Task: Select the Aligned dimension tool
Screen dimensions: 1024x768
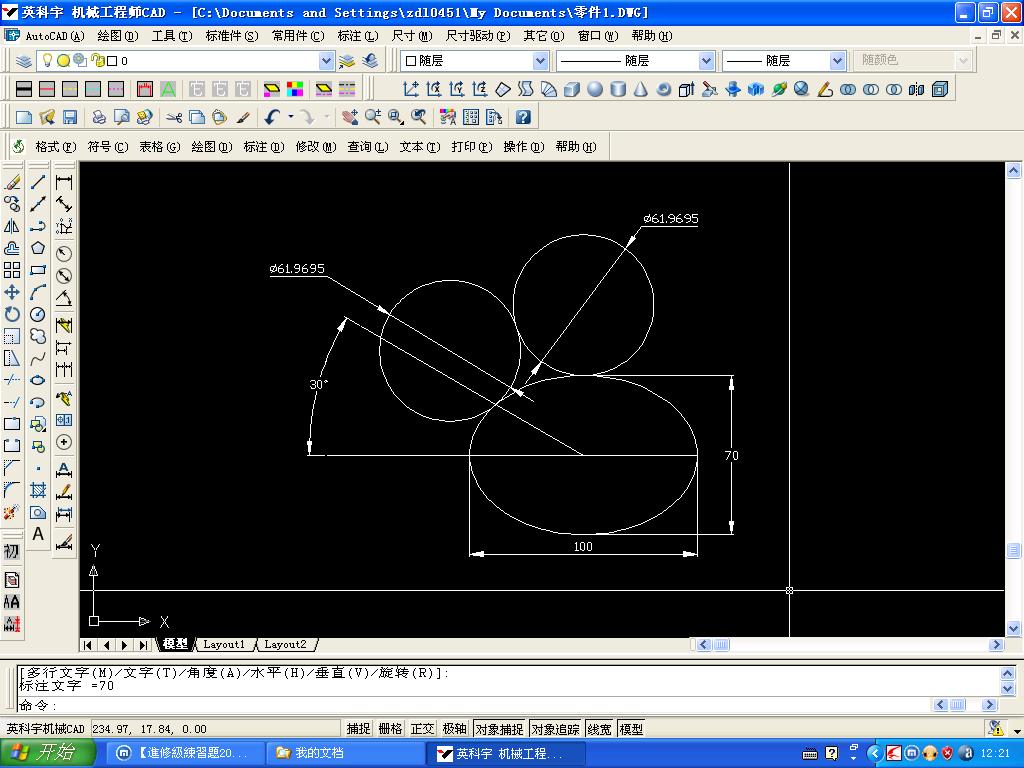Action: point(64,204)
